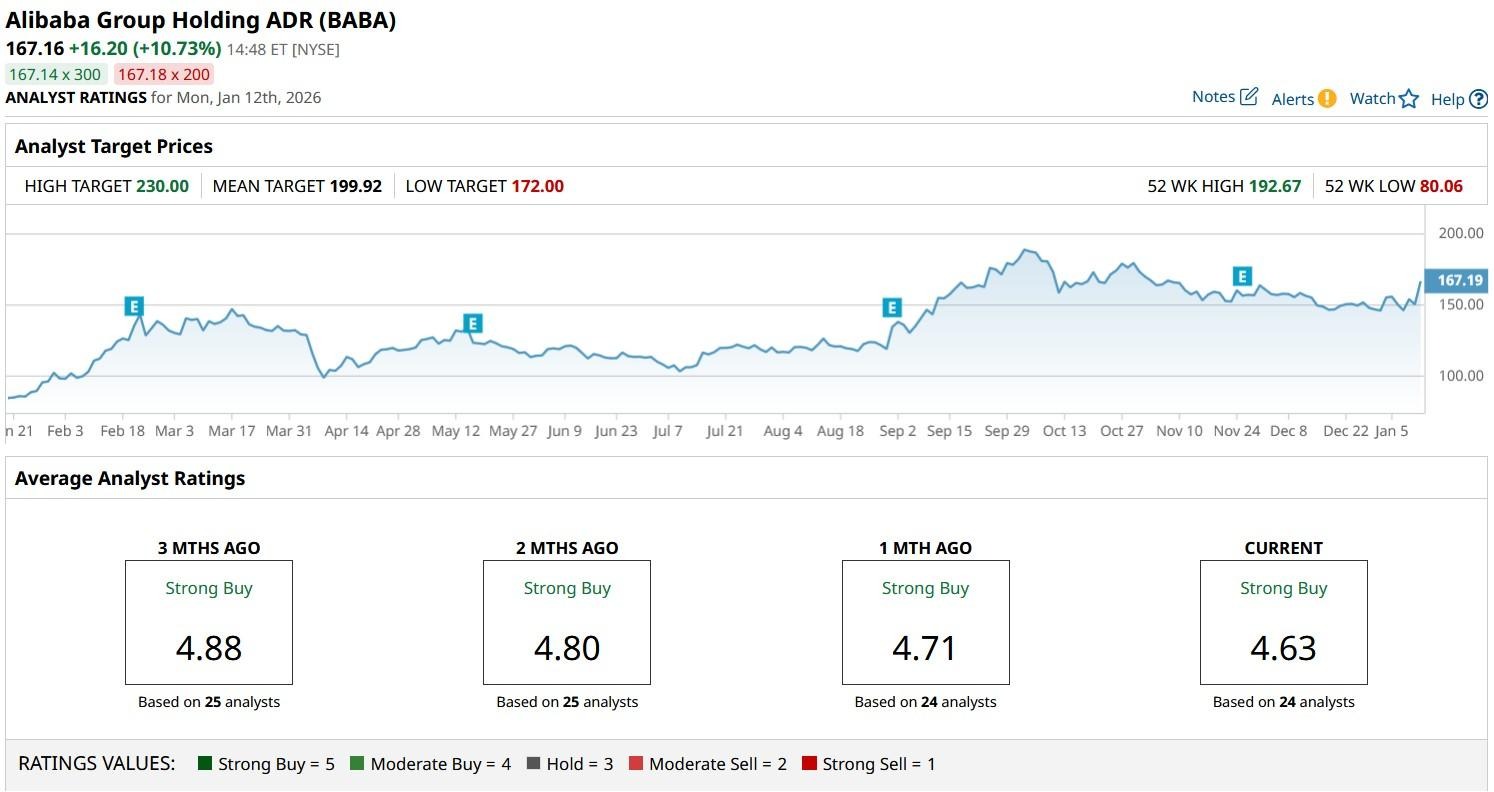Click the 167.19 current price chart label

[x=1459, y=281]
